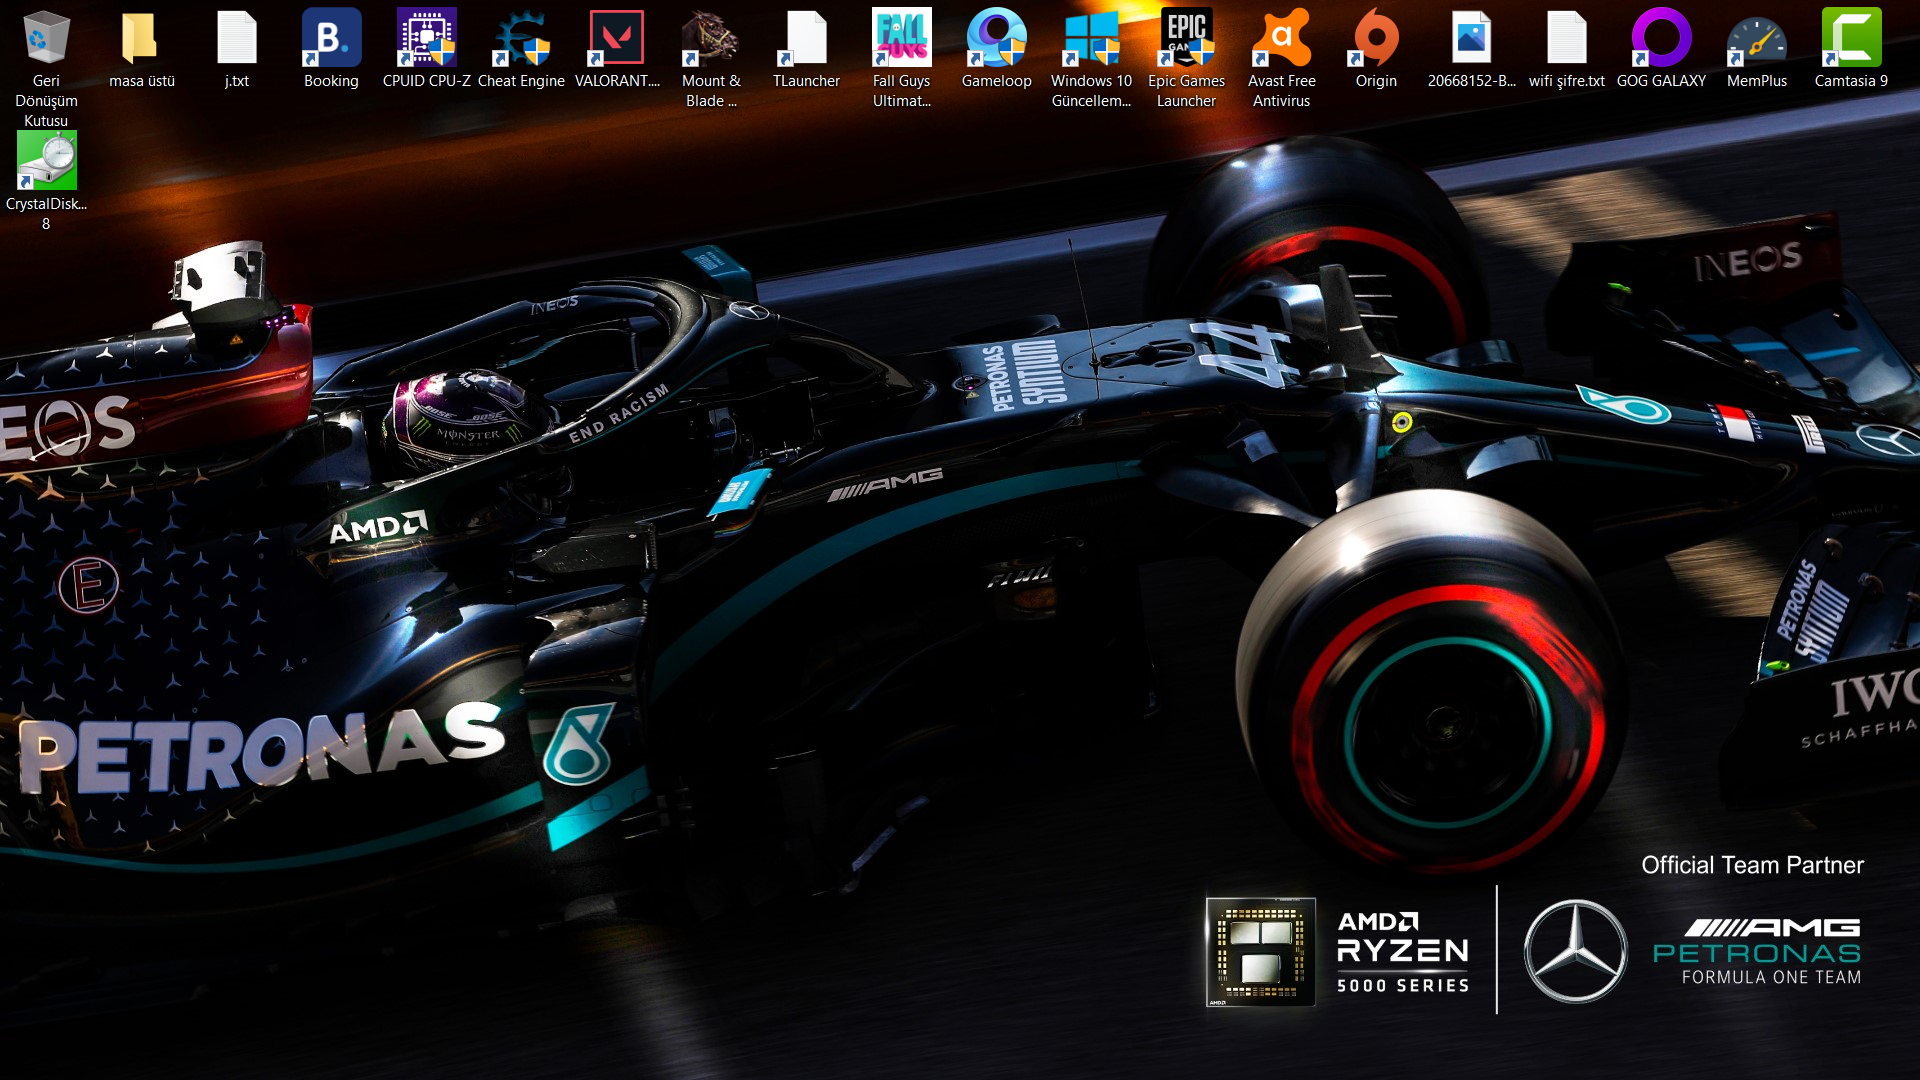This screenshot has height=1080, width=1920.
Task: Select the wifi şifre.txt file
Action: point(1566,48)
